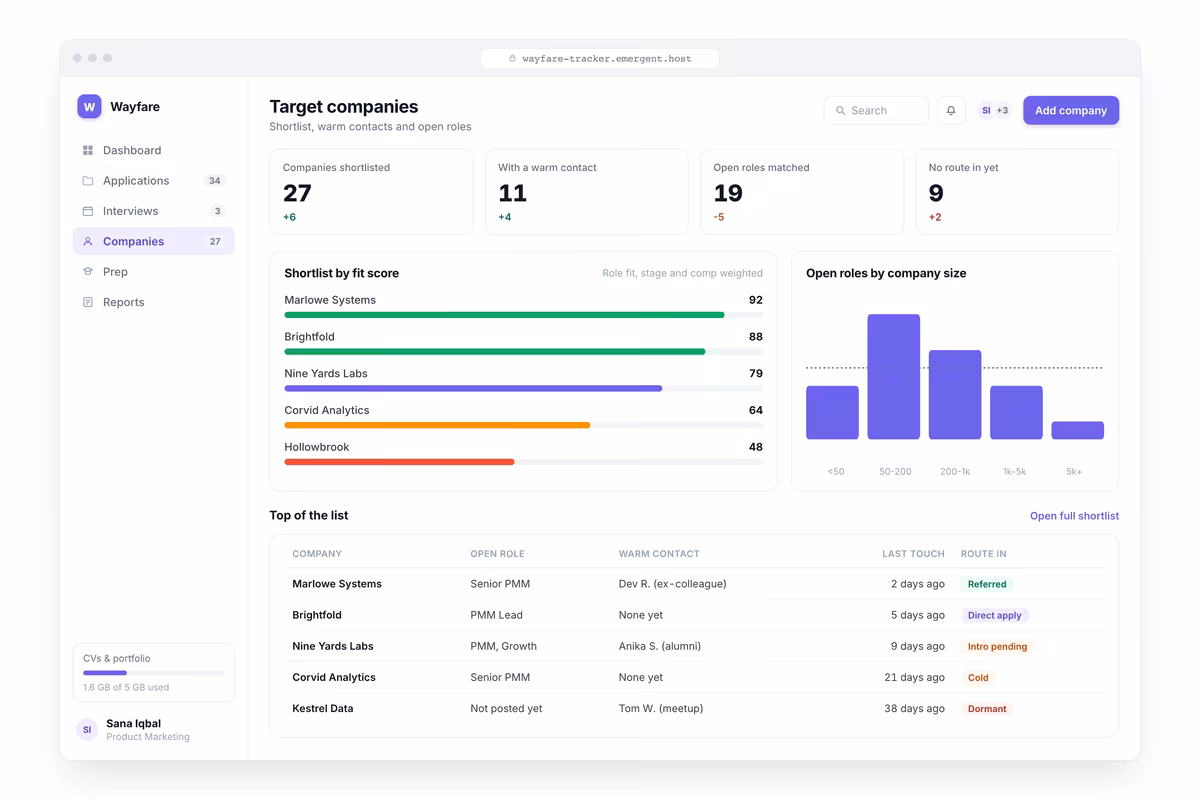This screenshot has height=800, width=1200.
Task: Click the Companies person icon
Action: (88, 241)
